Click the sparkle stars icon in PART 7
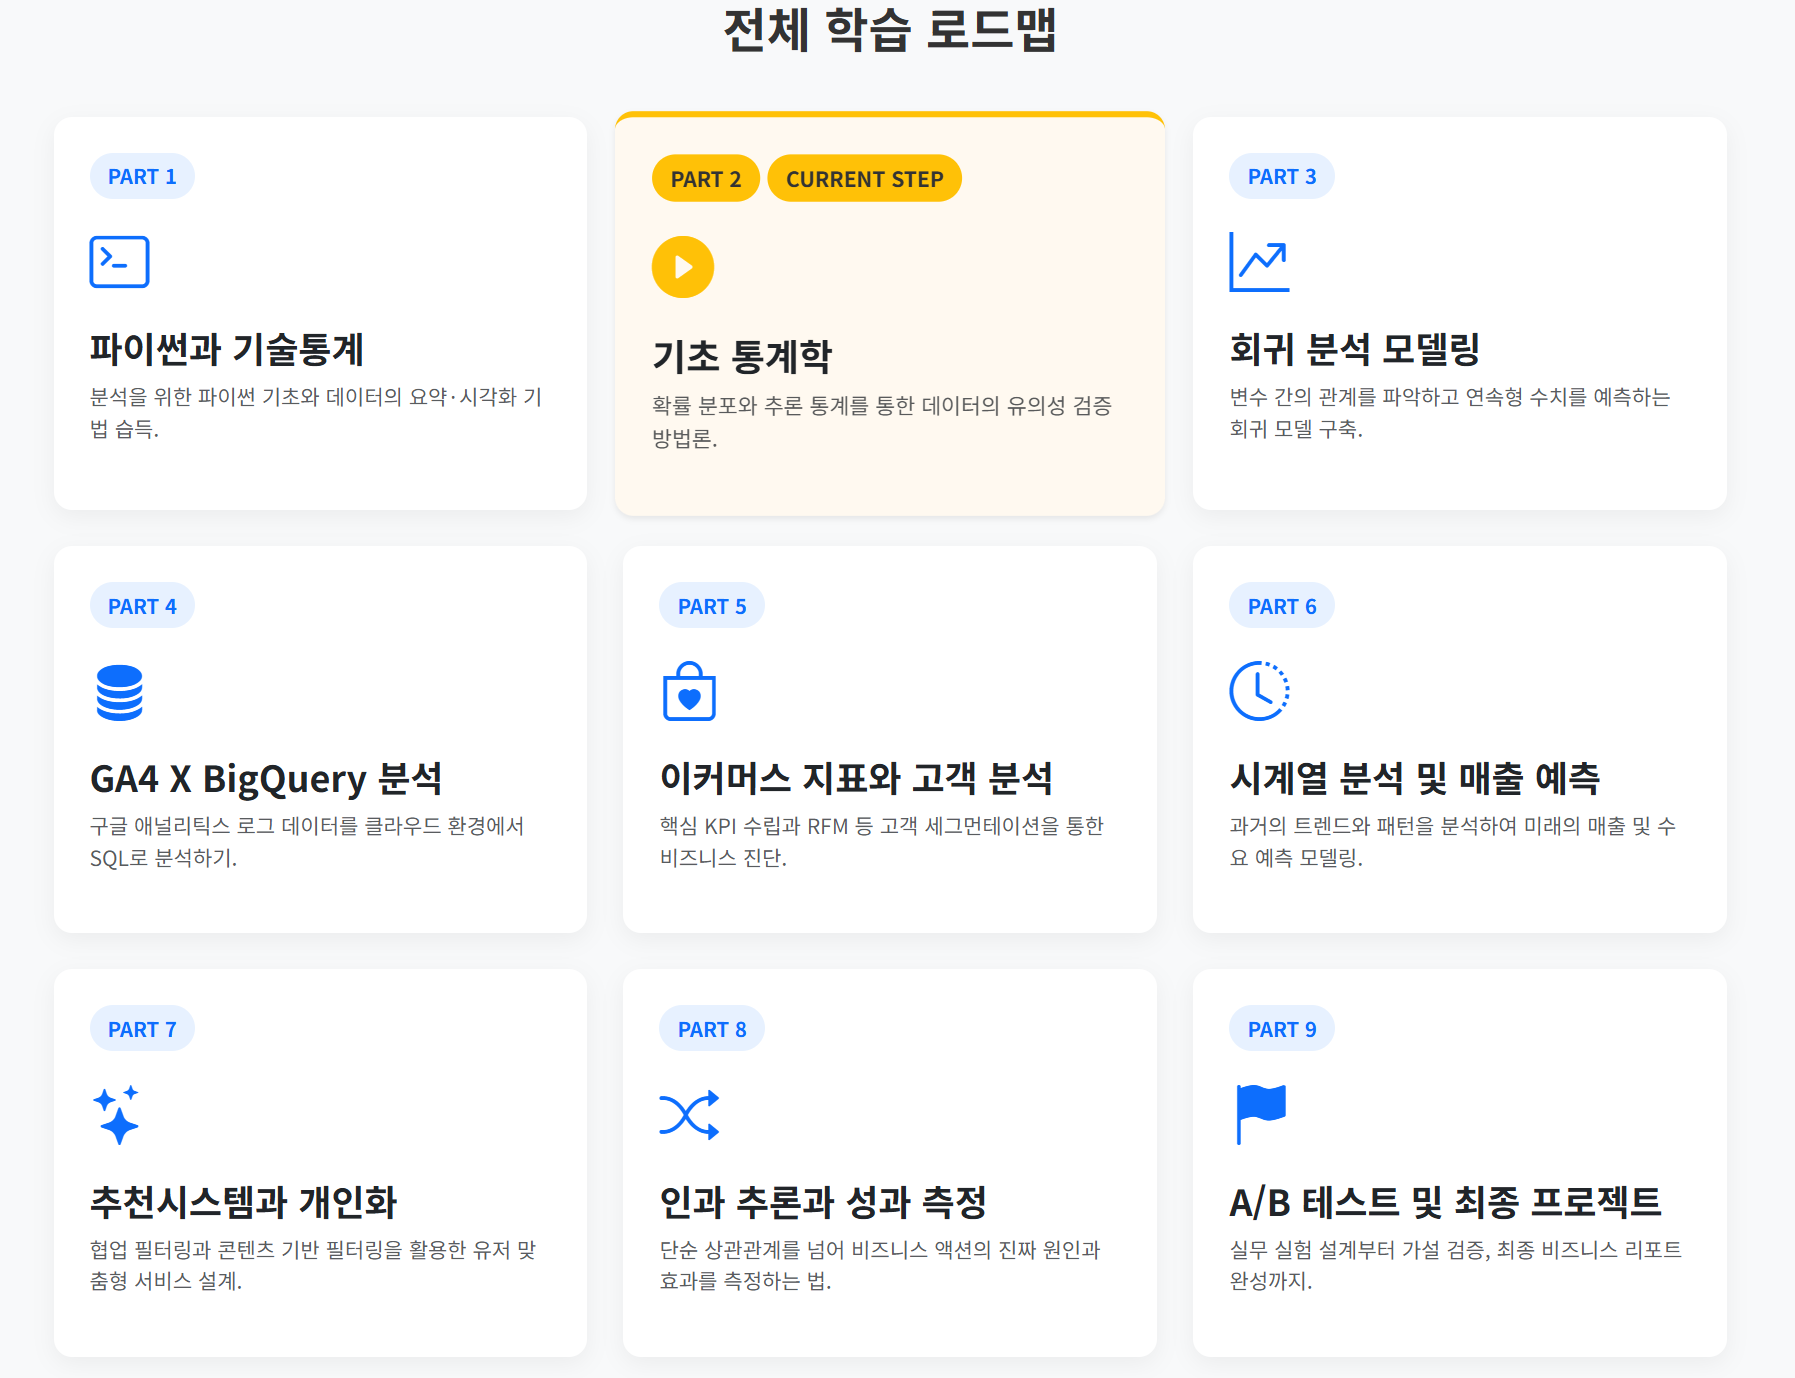The image size is (1795, 1378). point(116,1114)
